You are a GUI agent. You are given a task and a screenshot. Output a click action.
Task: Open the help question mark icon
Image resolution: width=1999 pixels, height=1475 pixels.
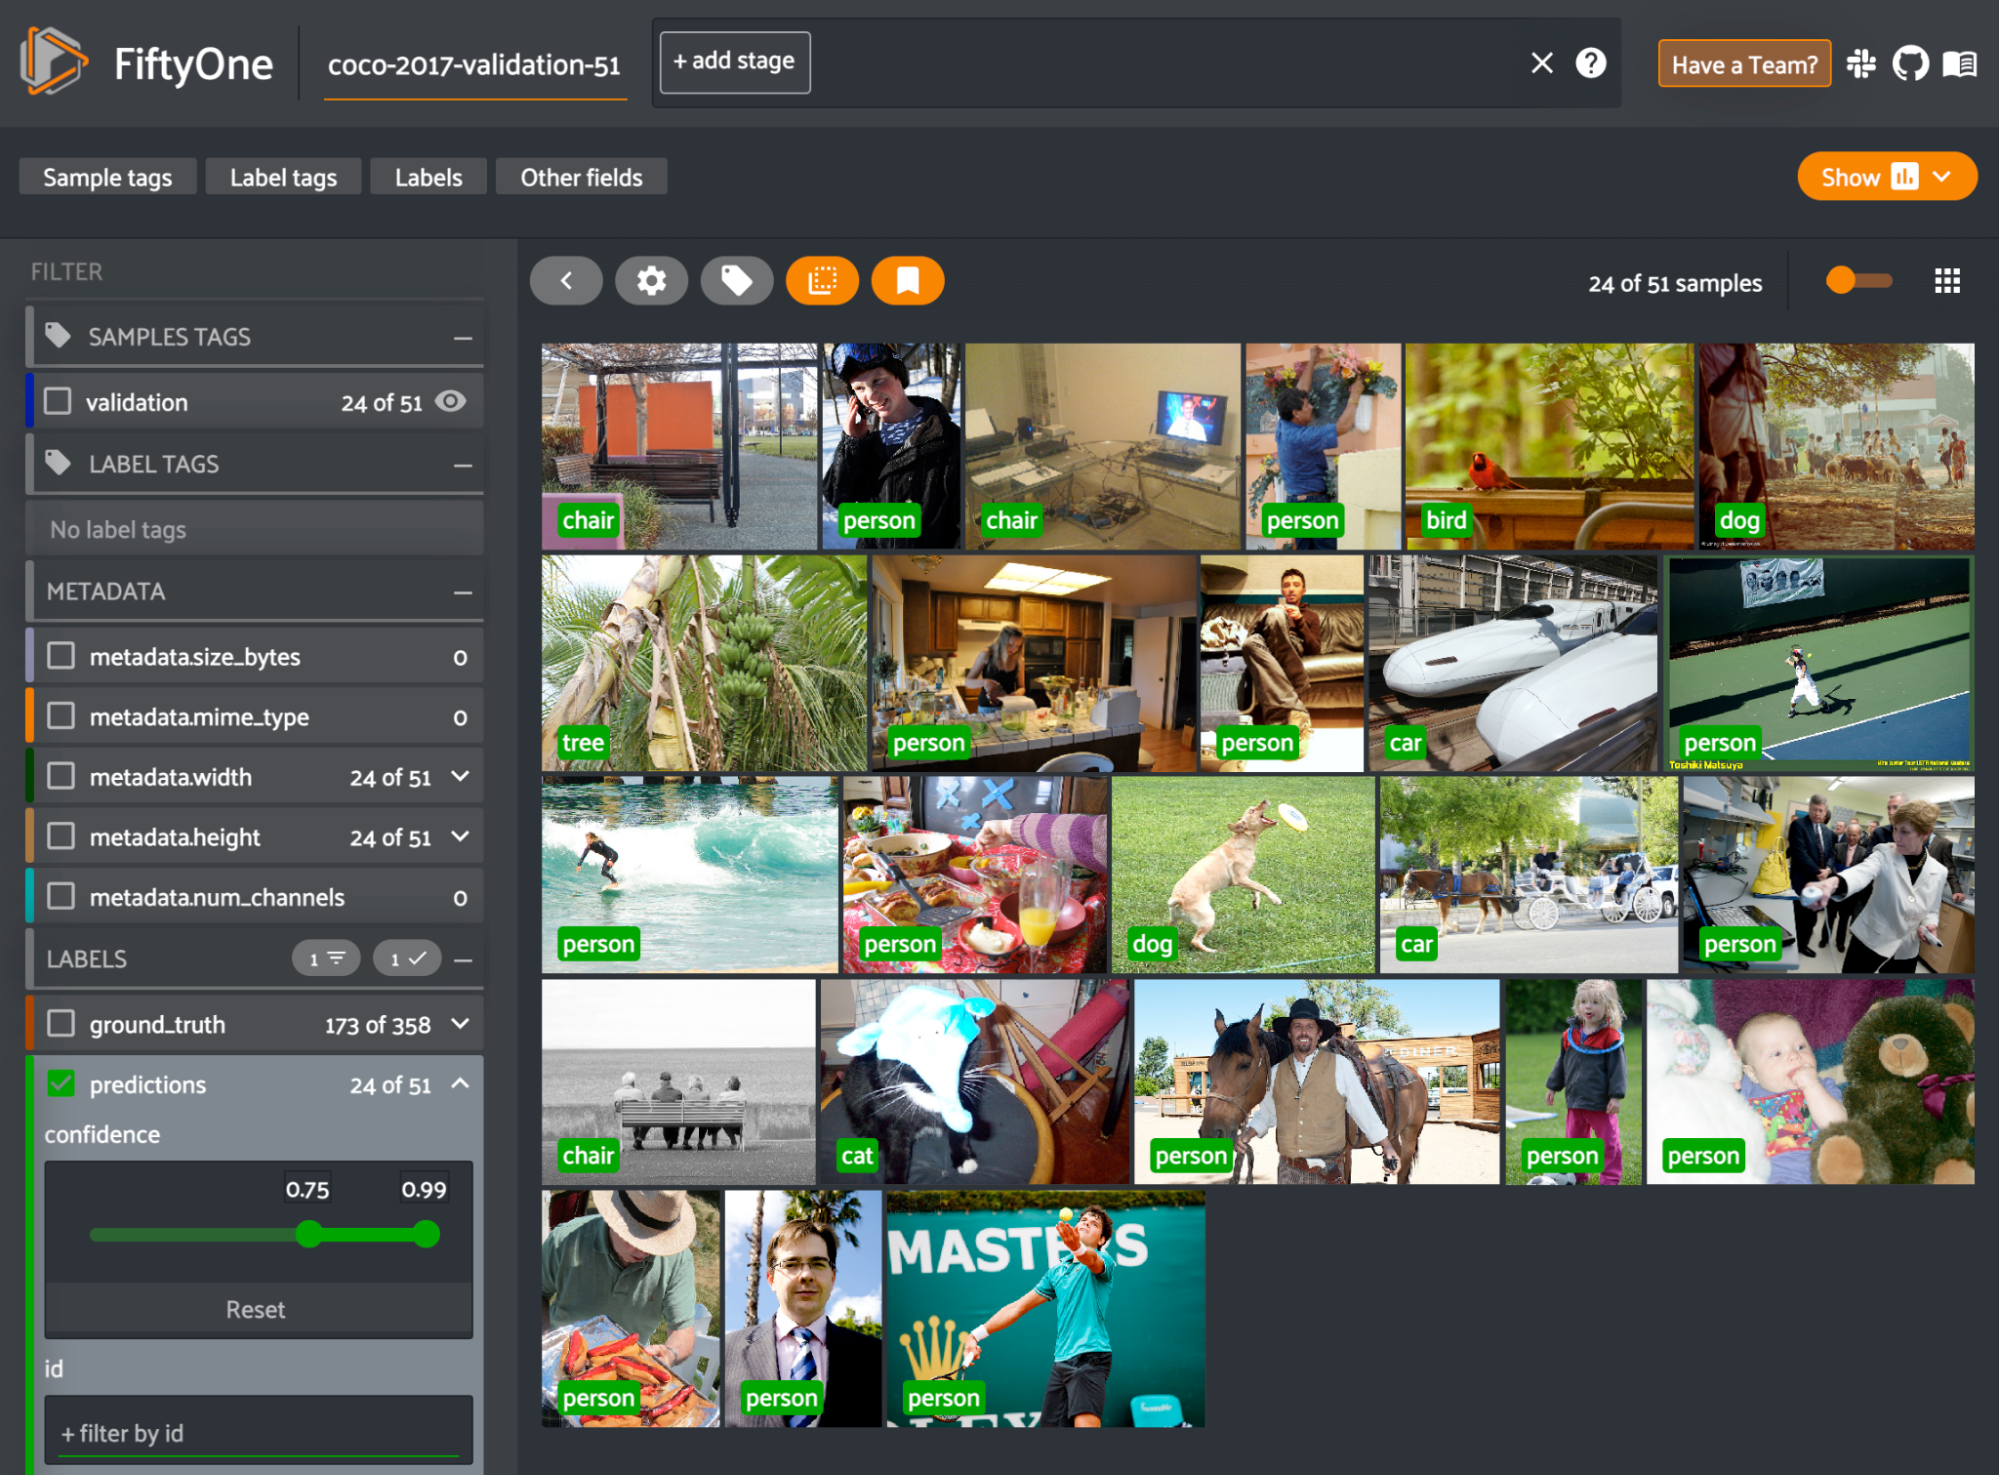tap(1590, 64)
